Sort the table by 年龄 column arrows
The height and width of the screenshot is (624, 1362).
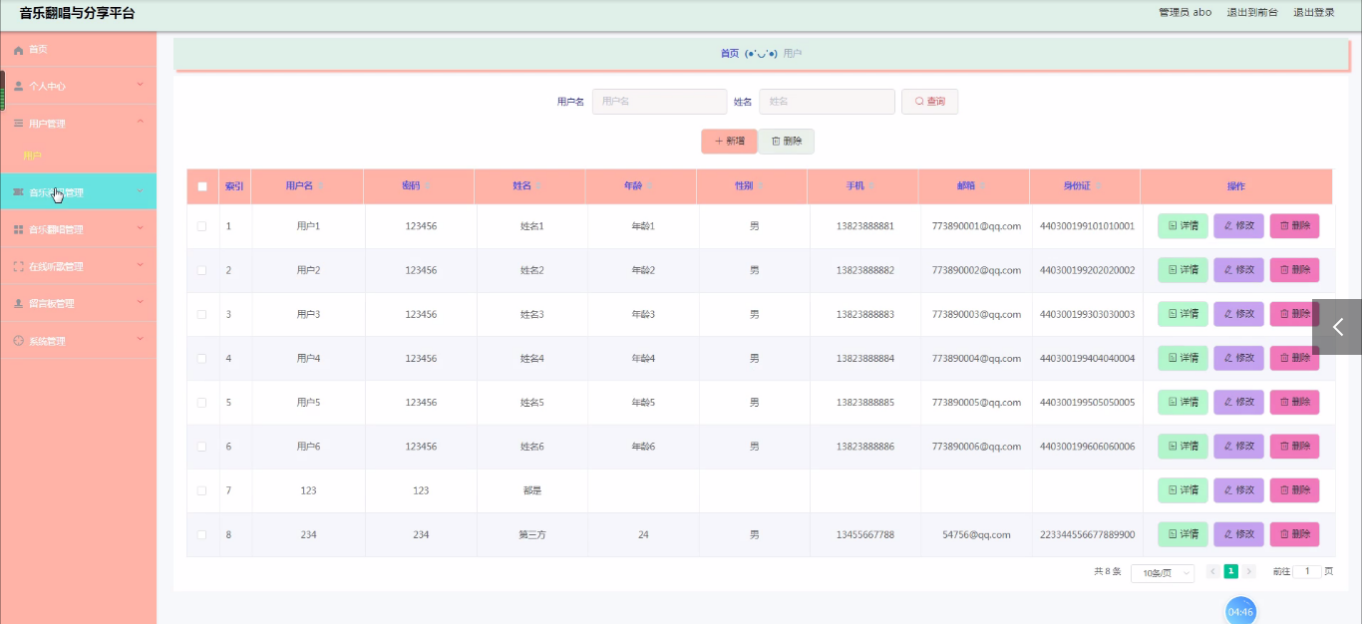pos(650,186)
